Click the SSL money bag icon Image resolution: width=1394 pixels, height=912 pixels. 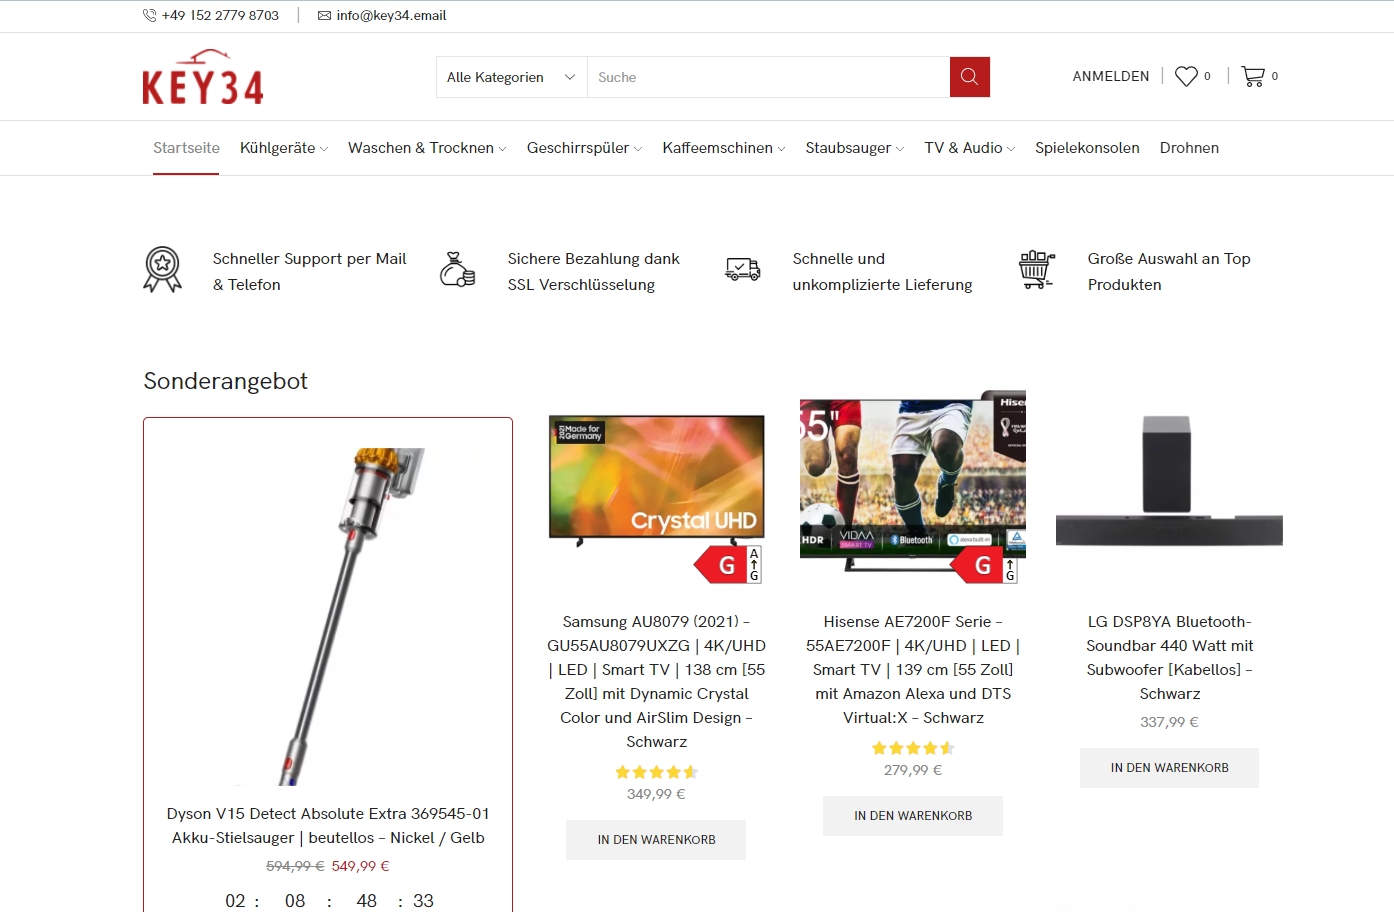[457, 270]
